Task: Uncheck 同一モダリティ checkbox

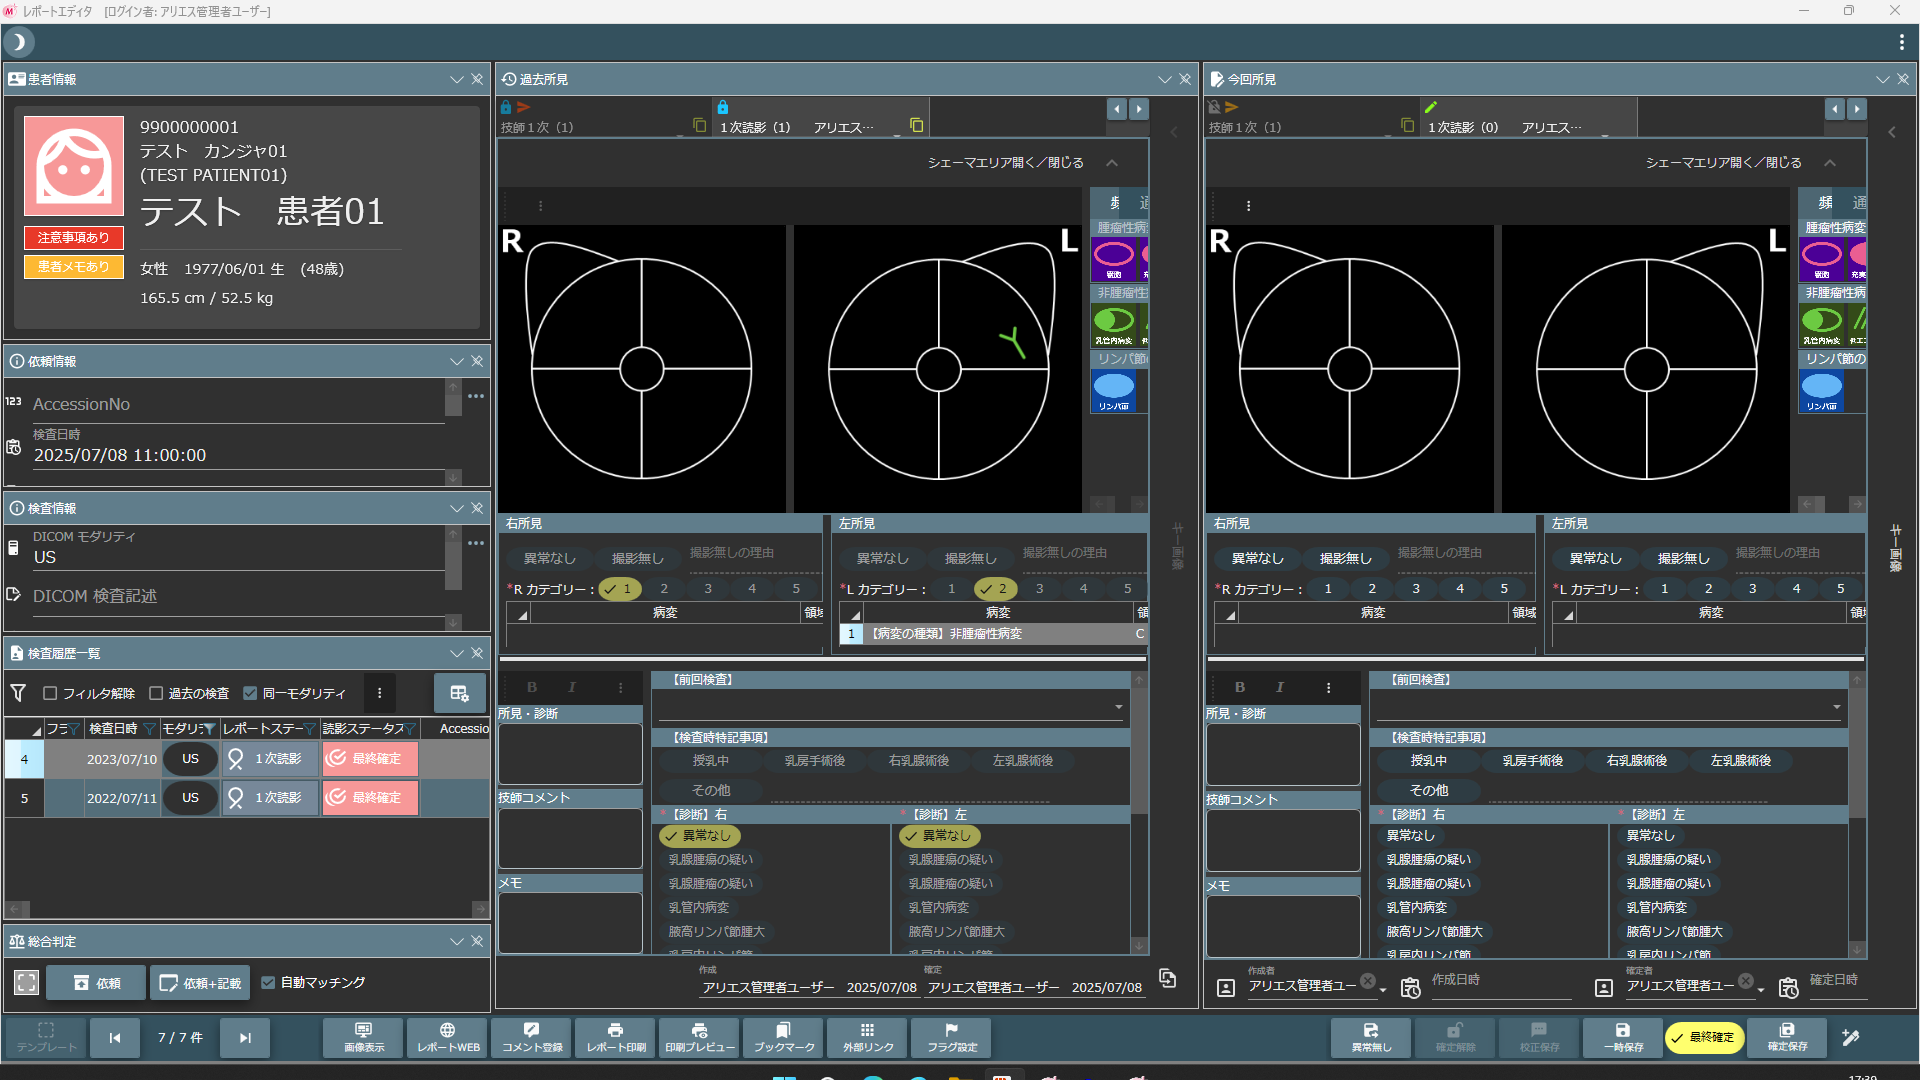Action: [x=250, y=693]
